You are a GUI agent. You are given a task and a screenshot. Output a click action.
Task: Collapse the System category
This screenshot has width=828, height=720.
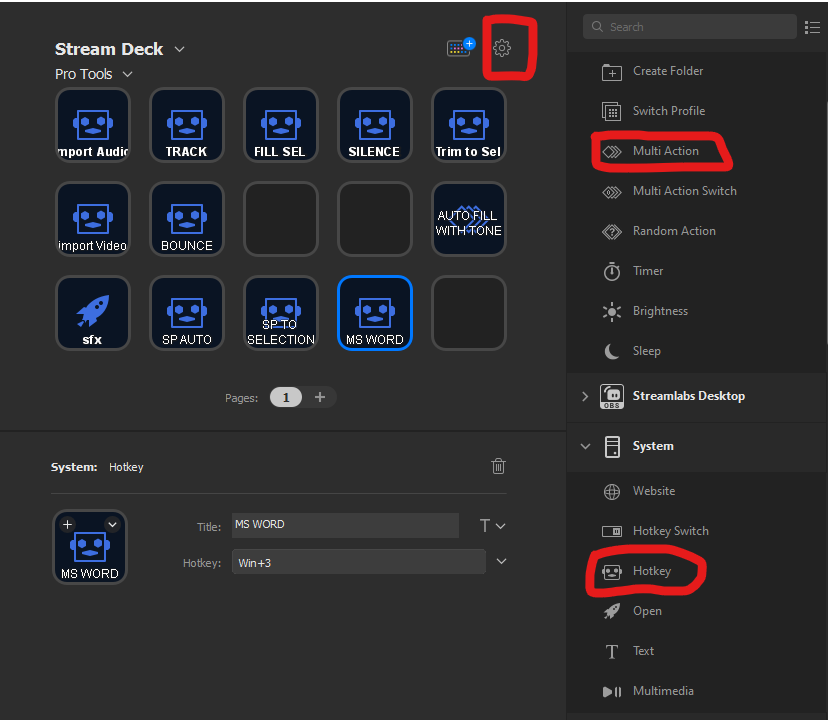(585, 446)
